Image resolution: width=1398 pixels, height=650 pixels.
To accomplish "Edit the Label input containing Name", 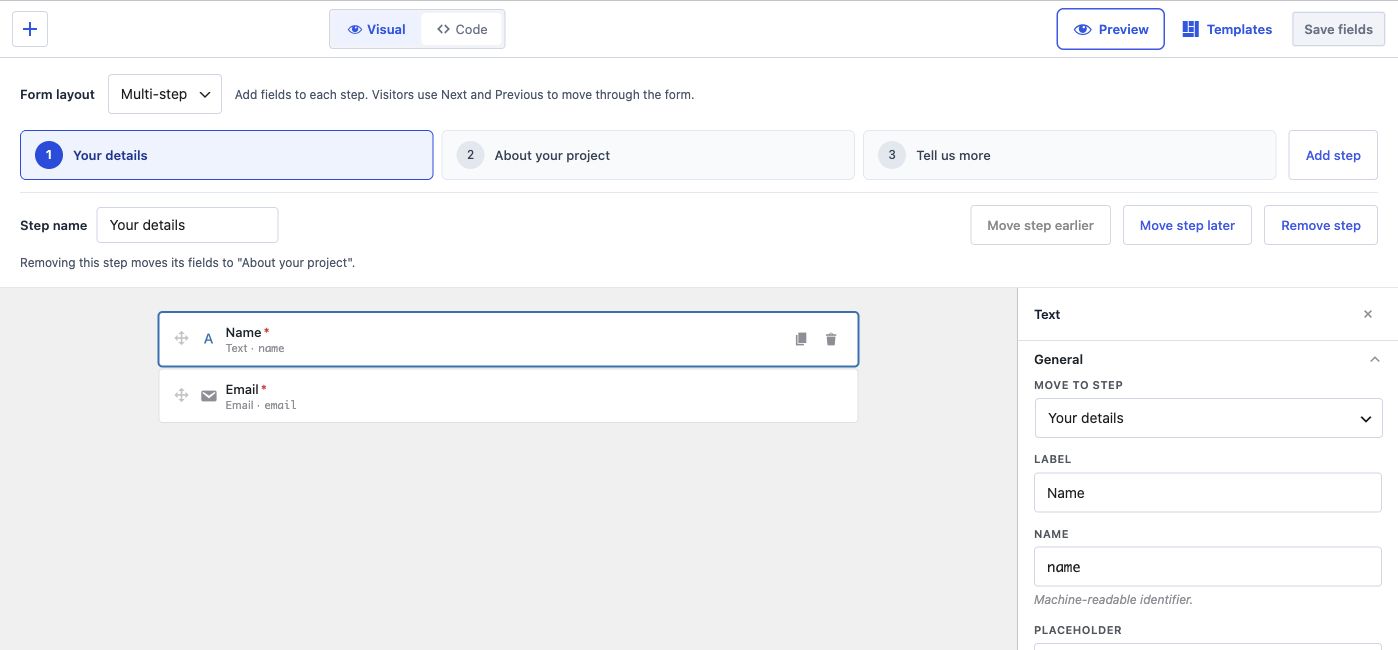I will tap(1208, 493).
